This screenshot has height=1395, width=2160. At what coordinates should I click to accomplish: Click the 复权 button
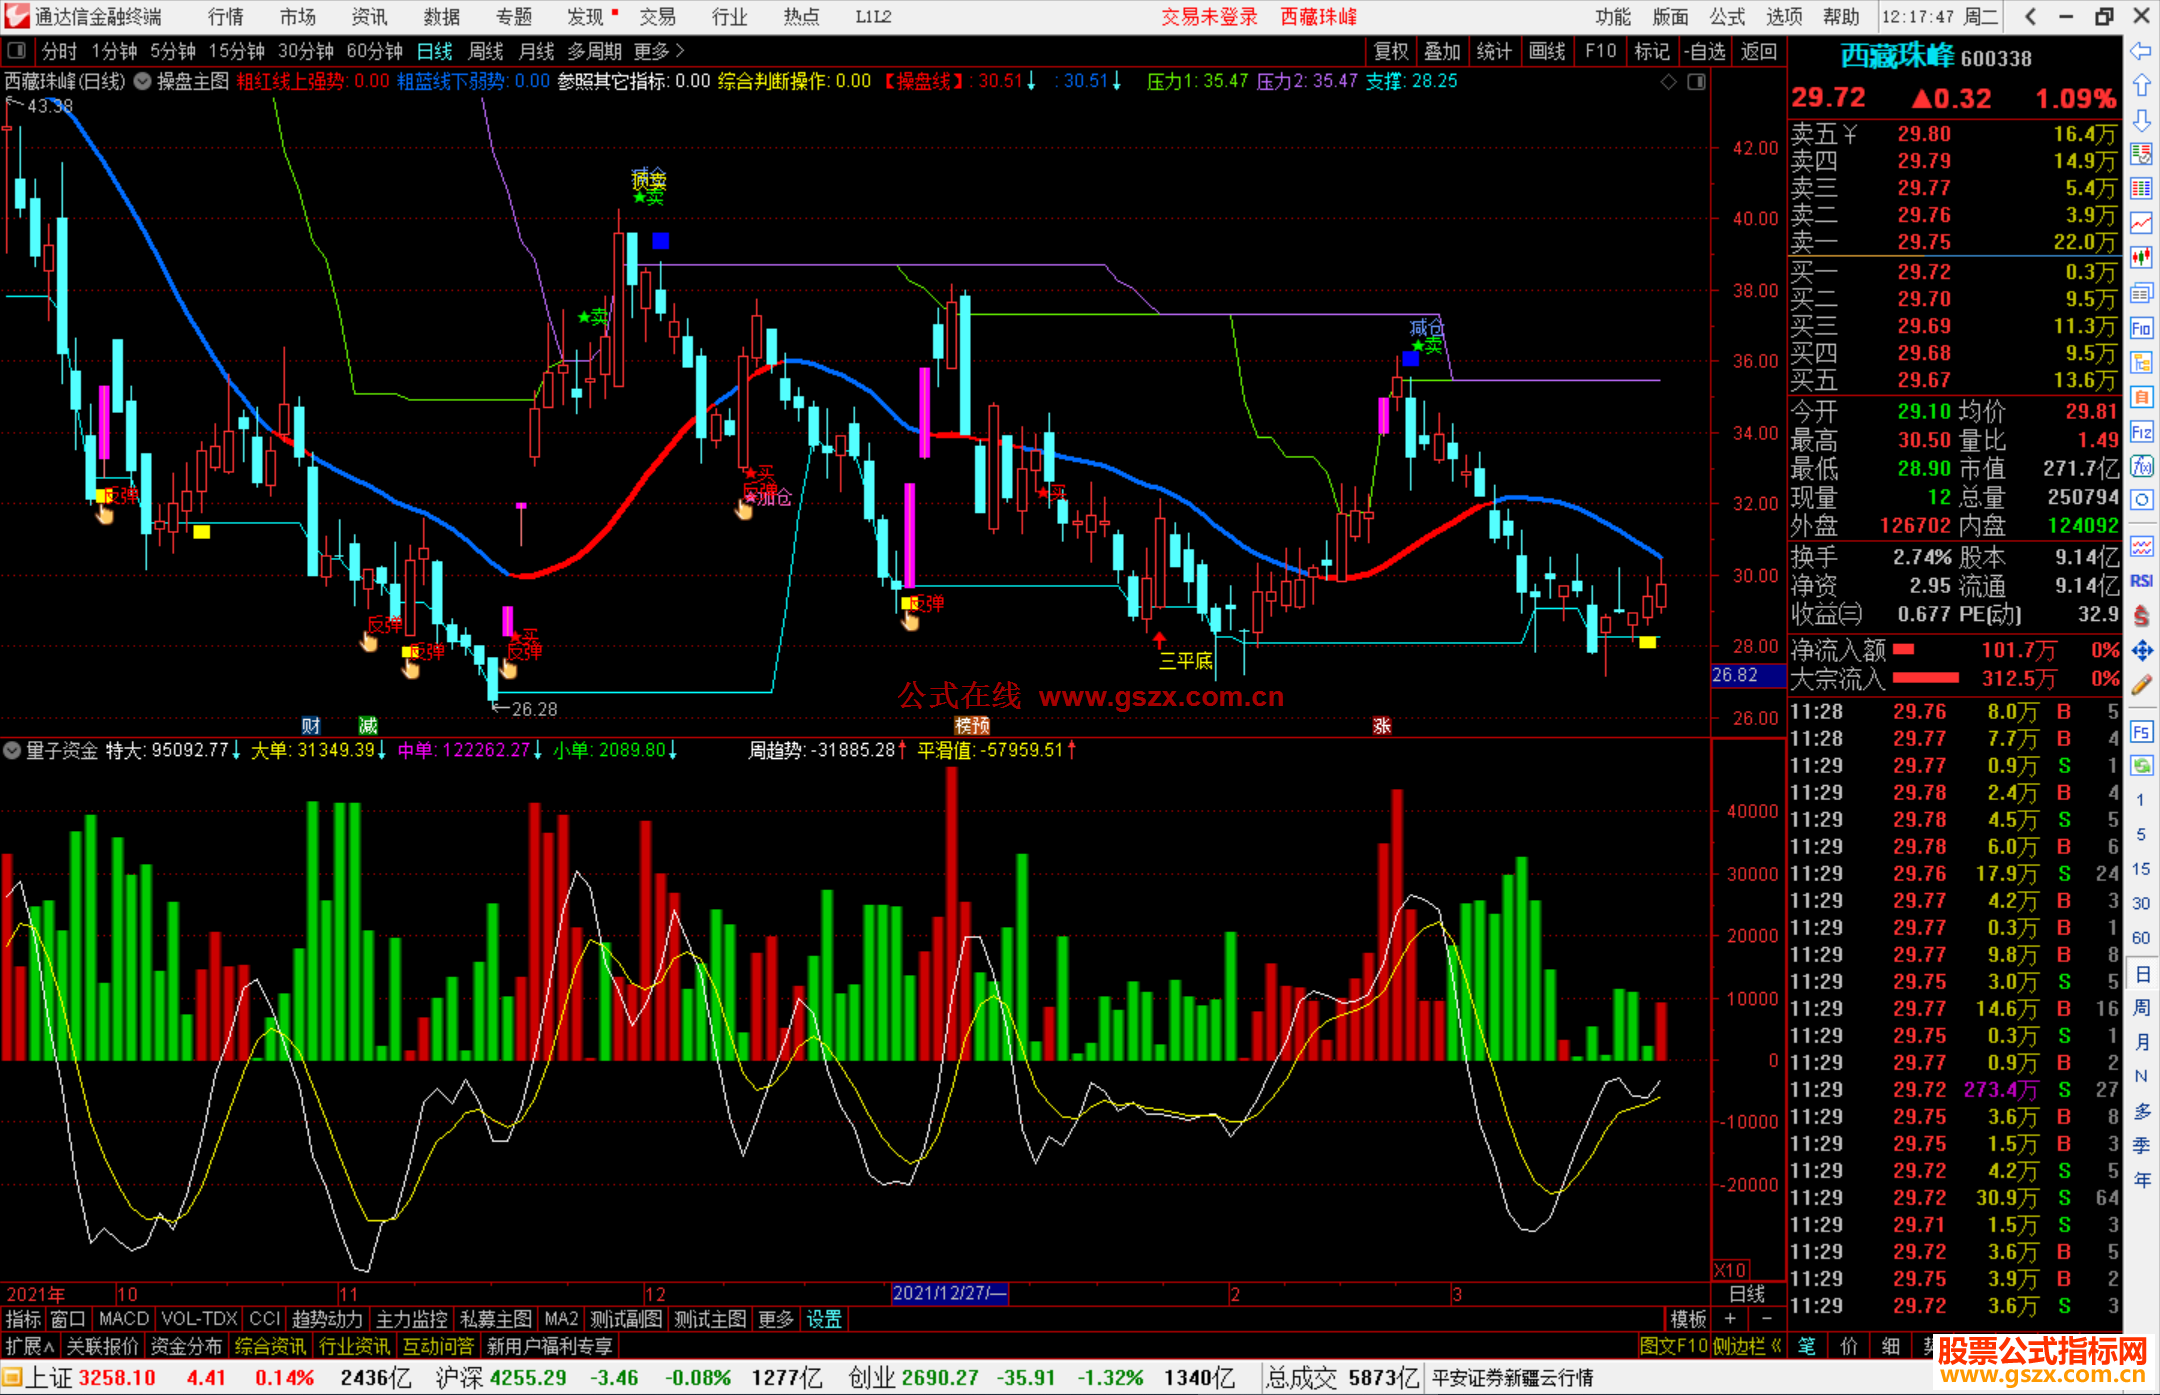point(1391,51)
